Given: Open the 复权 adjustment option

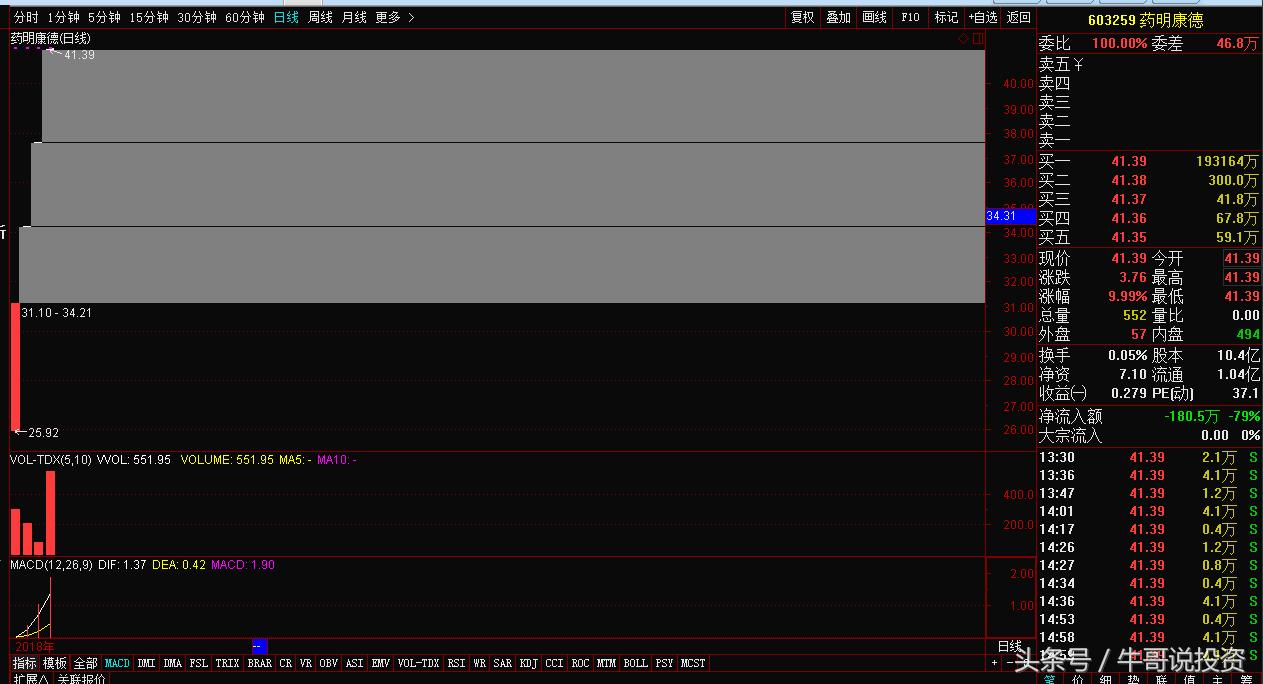Looking at the screenshot, I should [x=802, y=17].
